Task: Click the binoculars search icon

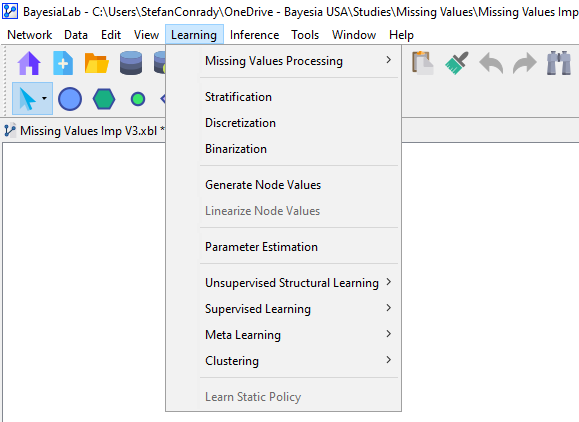Action: 559,64
